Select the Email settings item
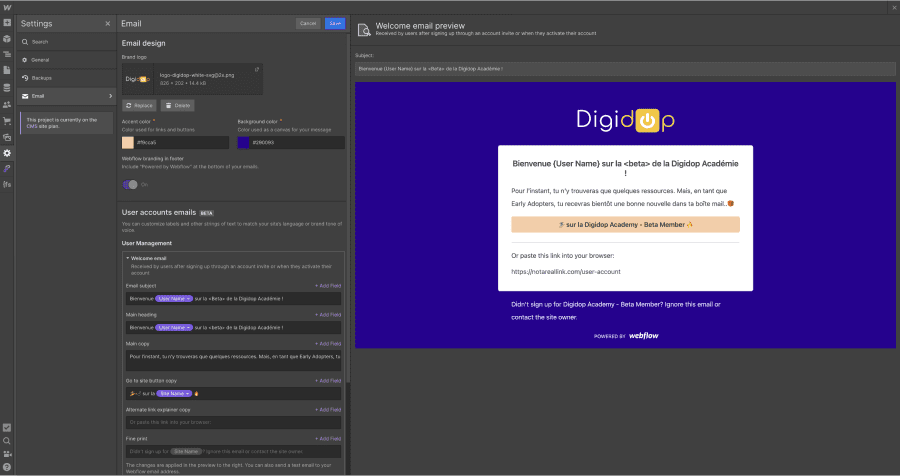 click(66, 96)
